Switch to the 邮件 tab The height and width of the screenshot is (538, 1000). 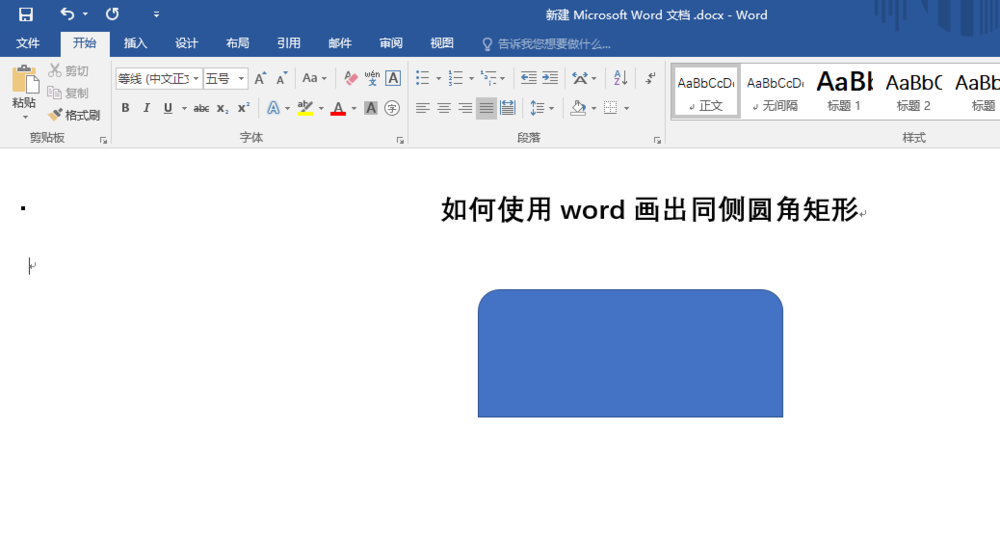click(339, 43)
